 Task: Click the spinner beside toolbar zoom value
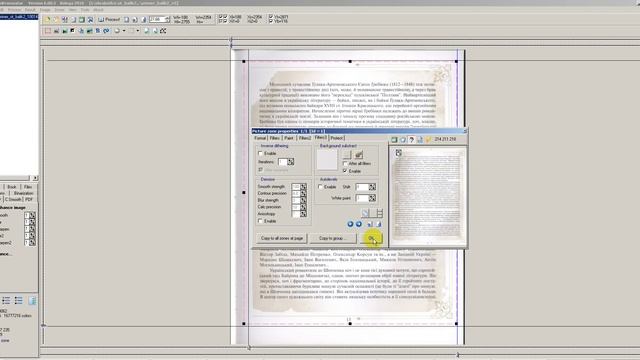pyautogui.click(x=168, y=19)
